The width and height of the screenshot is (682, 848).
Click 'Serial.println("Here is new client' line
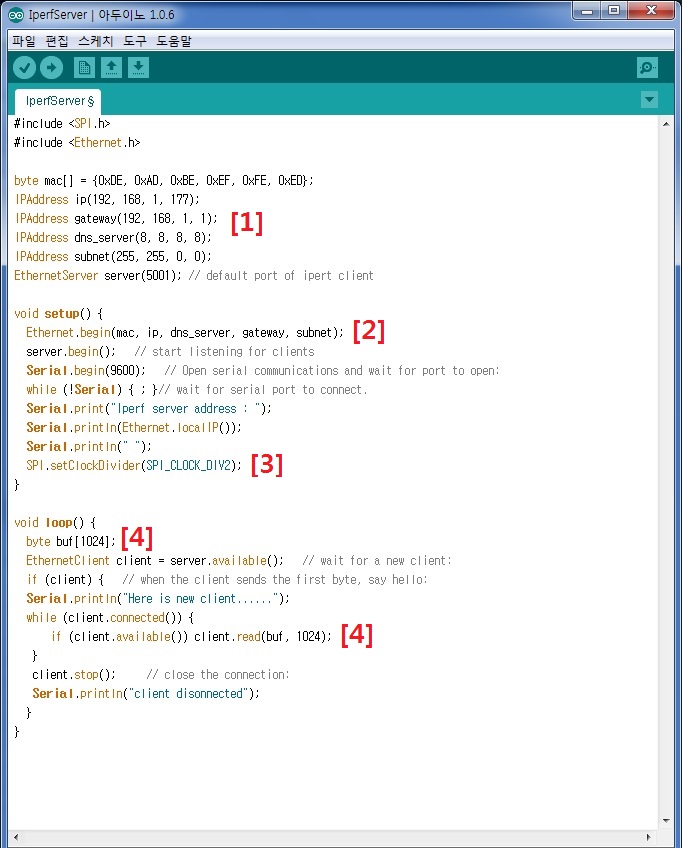pos(157,599)
